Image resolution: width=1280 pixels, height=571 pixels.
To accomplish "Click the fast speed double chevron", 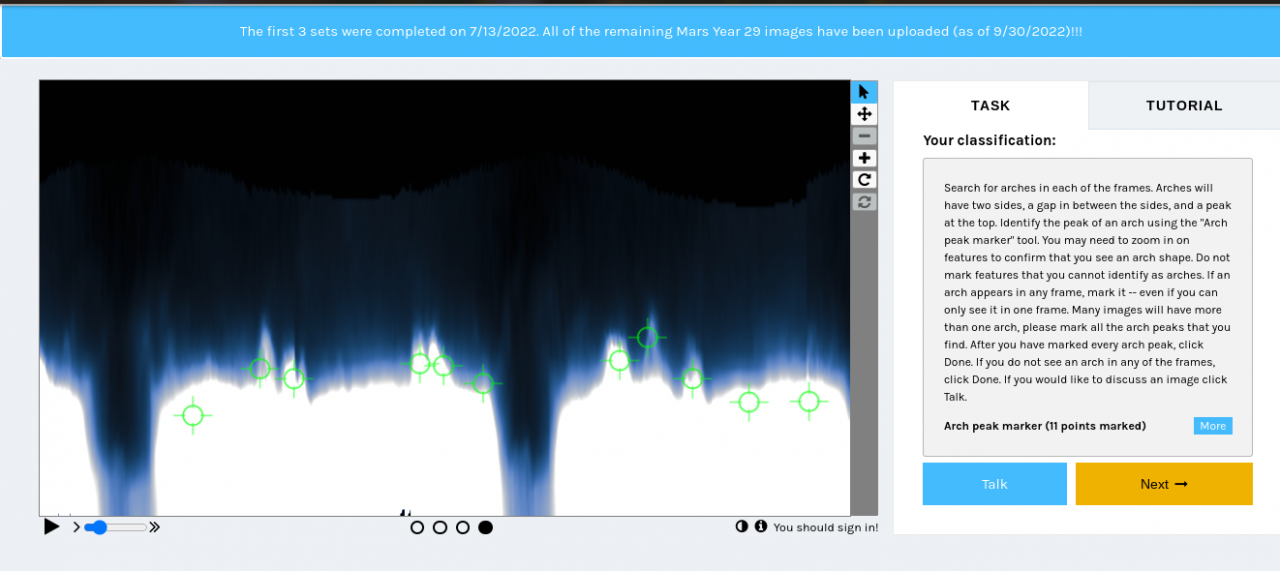I will pyautogui.click(x=154, y=527).
